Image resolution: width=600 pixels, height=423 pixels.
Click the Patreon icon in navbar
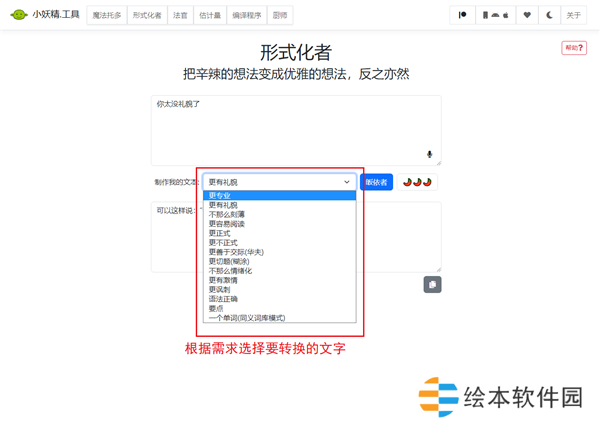click(x=463, y=15)
